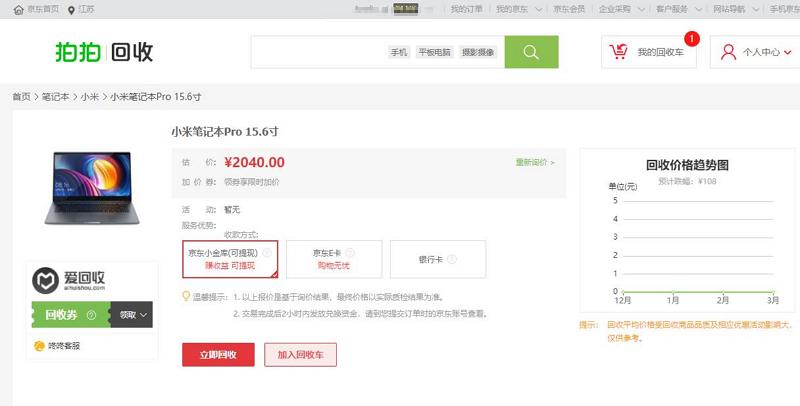Click the 我的回收车 button
The image size is (800, 406).
(649, 52)
